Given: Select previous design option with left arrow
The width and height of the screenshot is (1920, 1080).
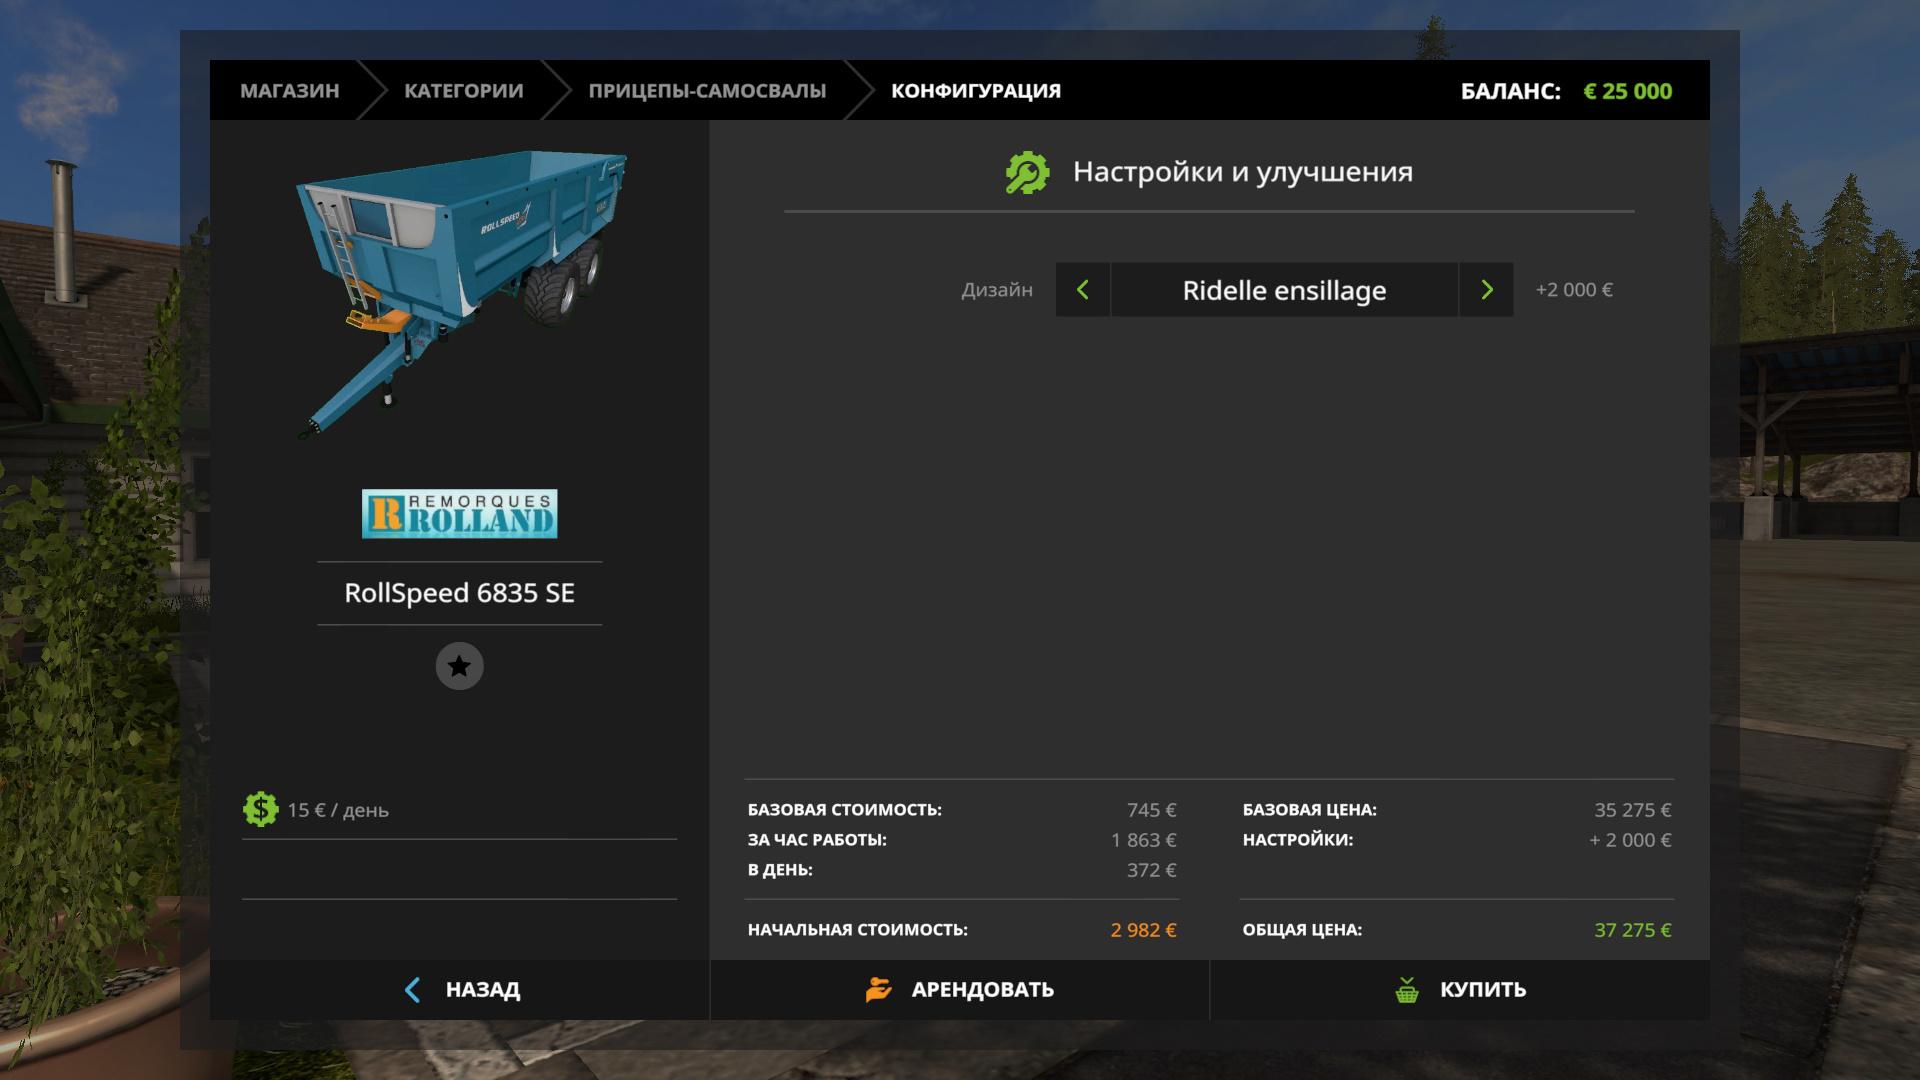Looking at the screenshot, I should tap(1082, 290).
